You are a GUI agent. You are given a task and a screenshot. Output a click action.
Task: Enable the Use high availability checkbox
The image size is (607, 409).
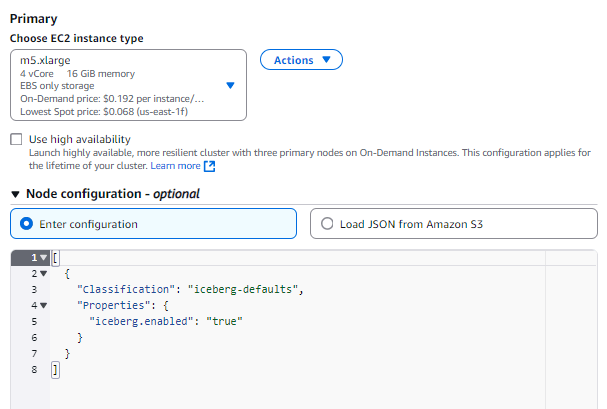point(16,139)
